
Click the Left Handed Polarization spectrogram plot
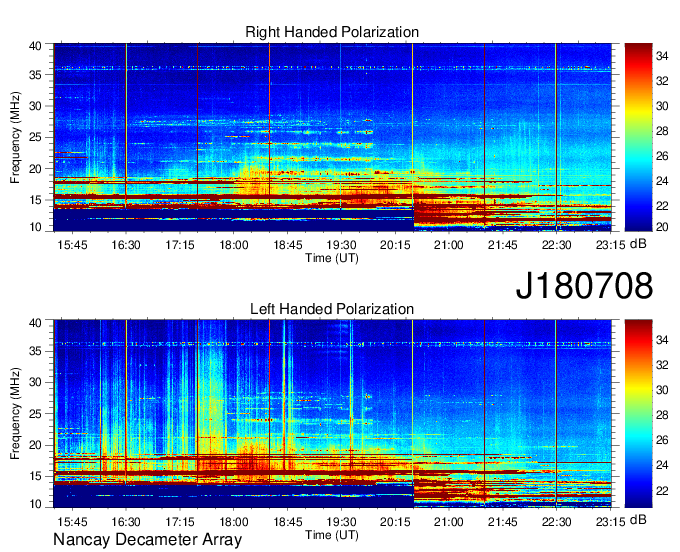tap(332, 414)
